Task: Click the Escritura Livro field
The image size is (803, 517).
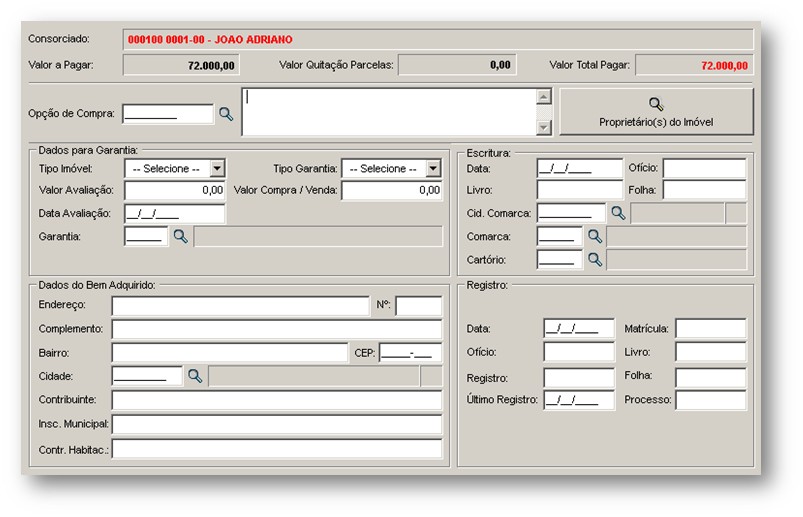Action: 580,190
